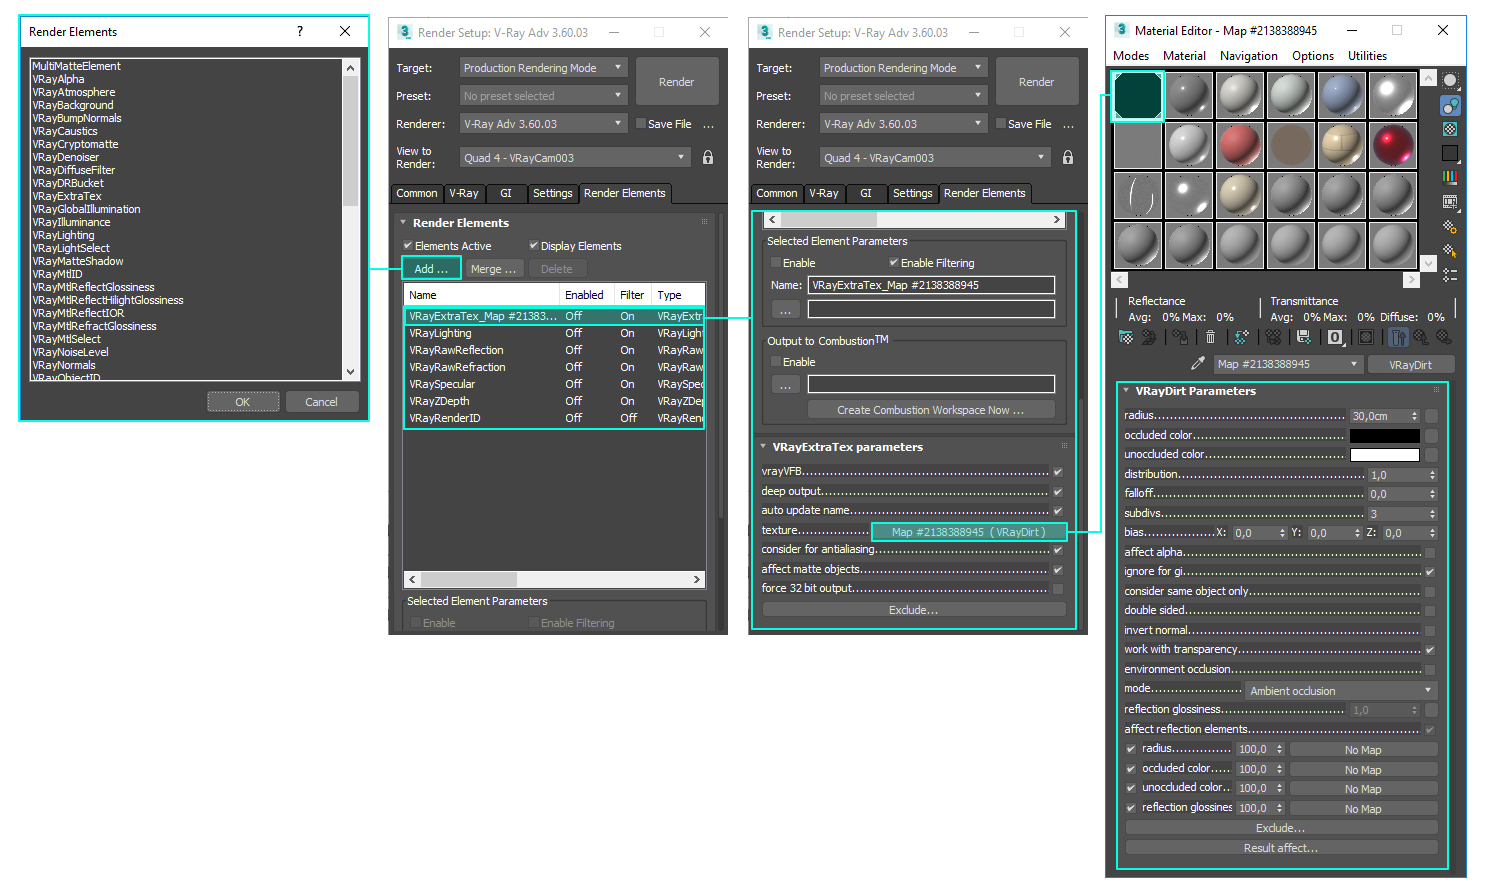Click Sample UV Tiling icon
The height and width of the screenshot is (895, 1490).
(1450, 153)
